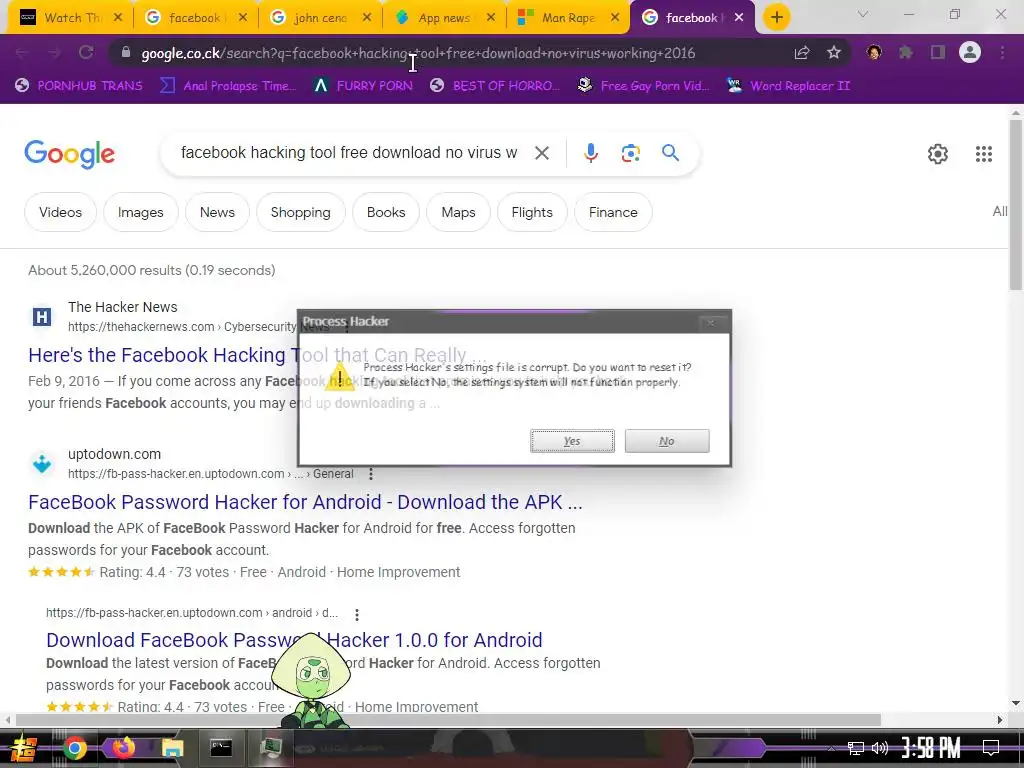This screenshot has width=1024, height=768.
Task: Select the Images filter chip
Action: 140,212
